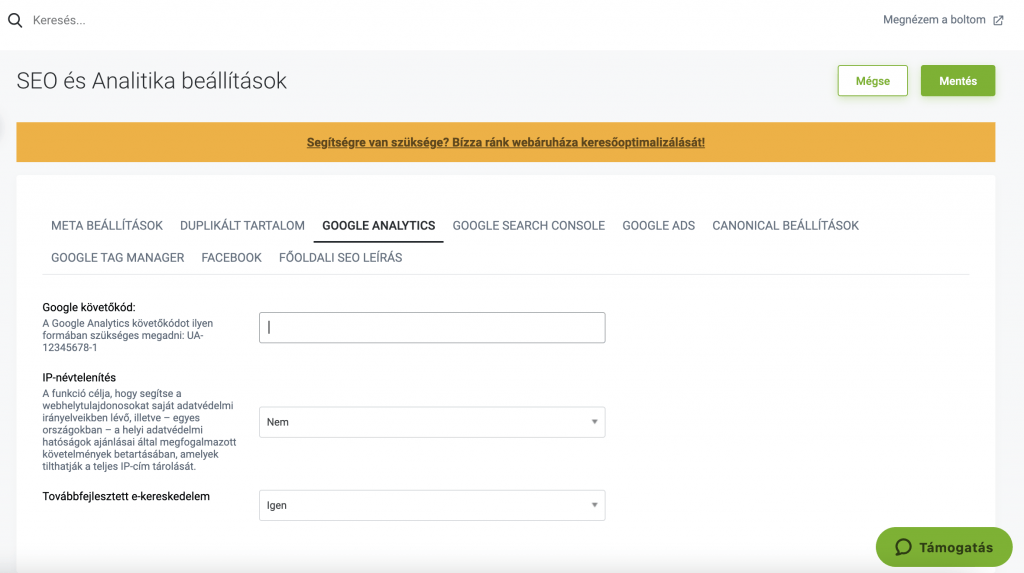Open the Főoldali SEO leírás tab
Screen dimensions: 1024x573
(x=340, y=257)
